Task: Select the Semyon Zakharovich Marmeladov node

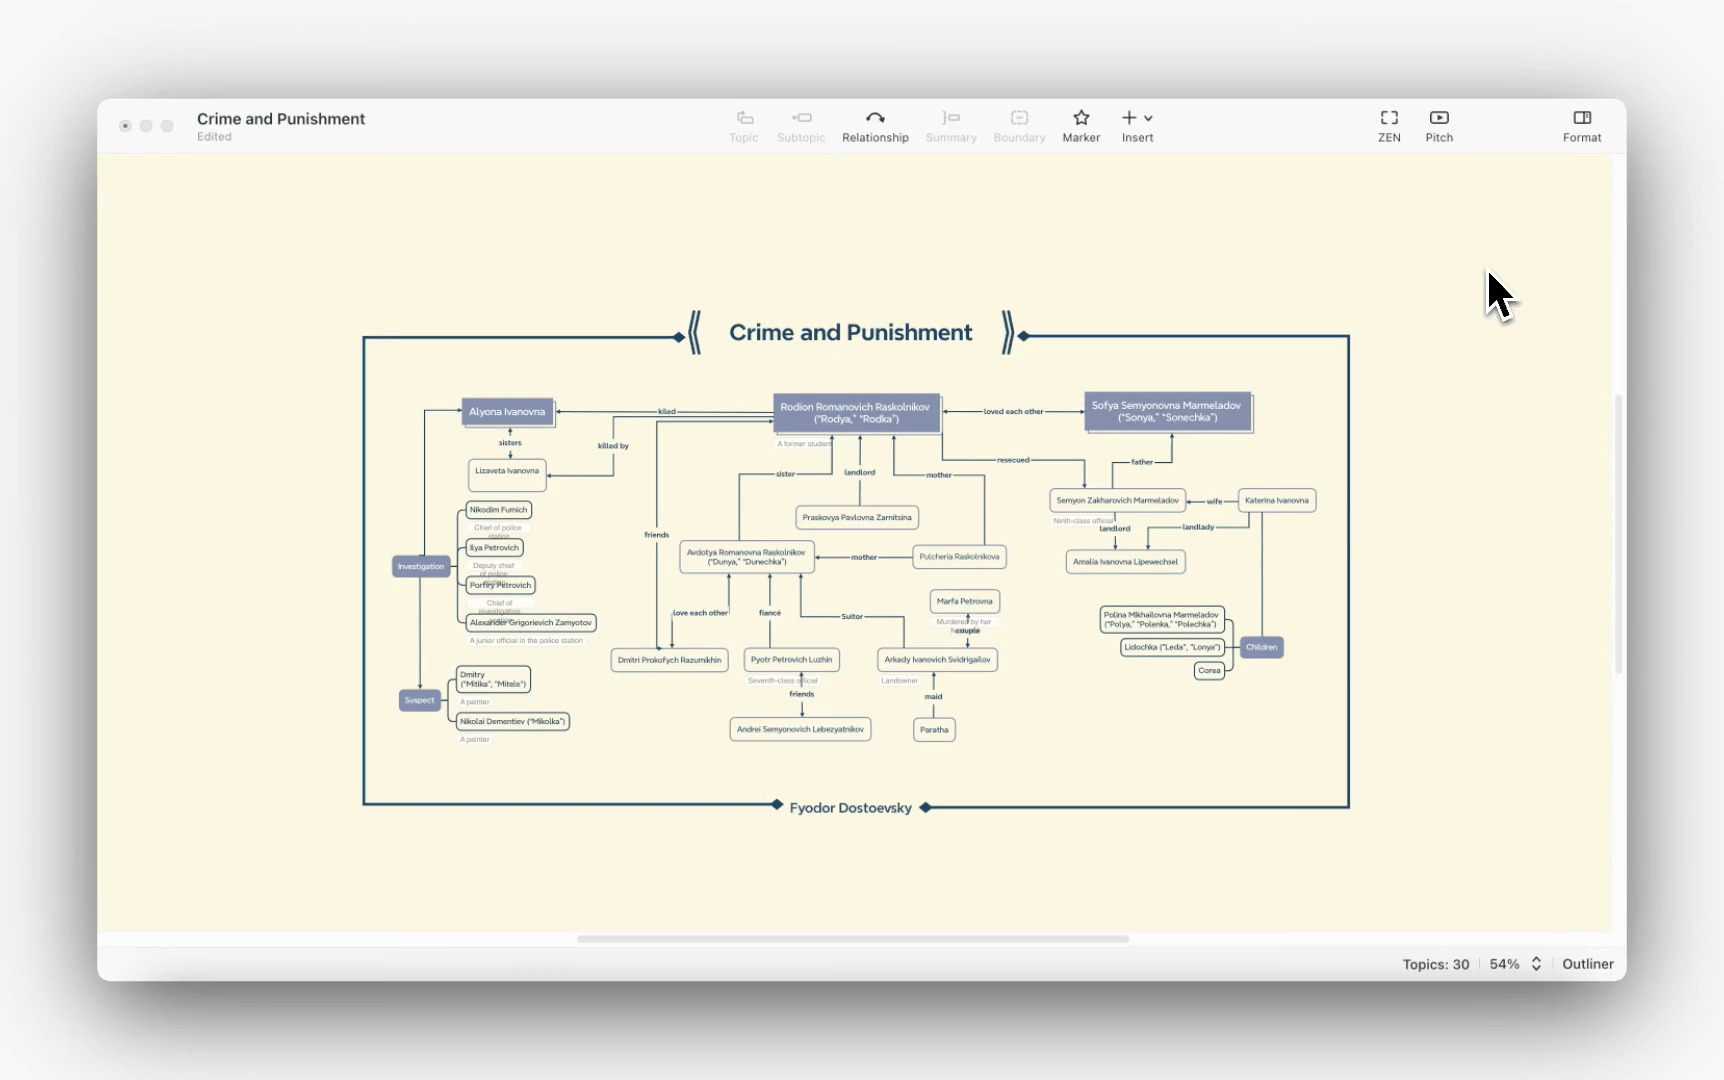Action: click(1117, 501)
